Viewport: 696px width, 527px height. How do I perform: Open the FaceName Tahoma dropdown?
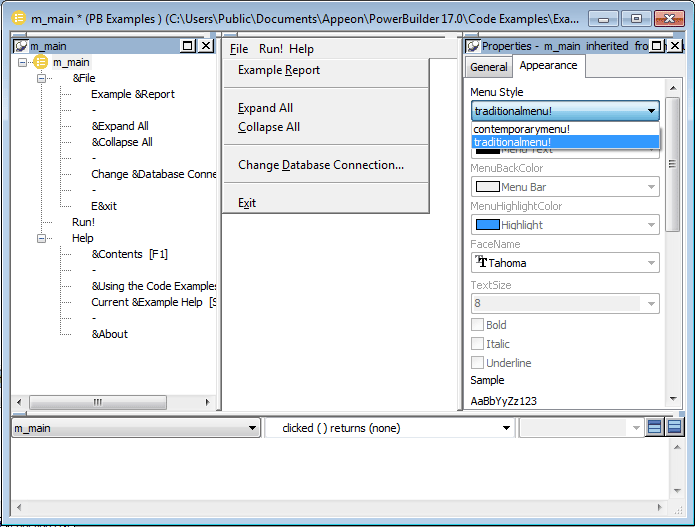coord(652,263)
